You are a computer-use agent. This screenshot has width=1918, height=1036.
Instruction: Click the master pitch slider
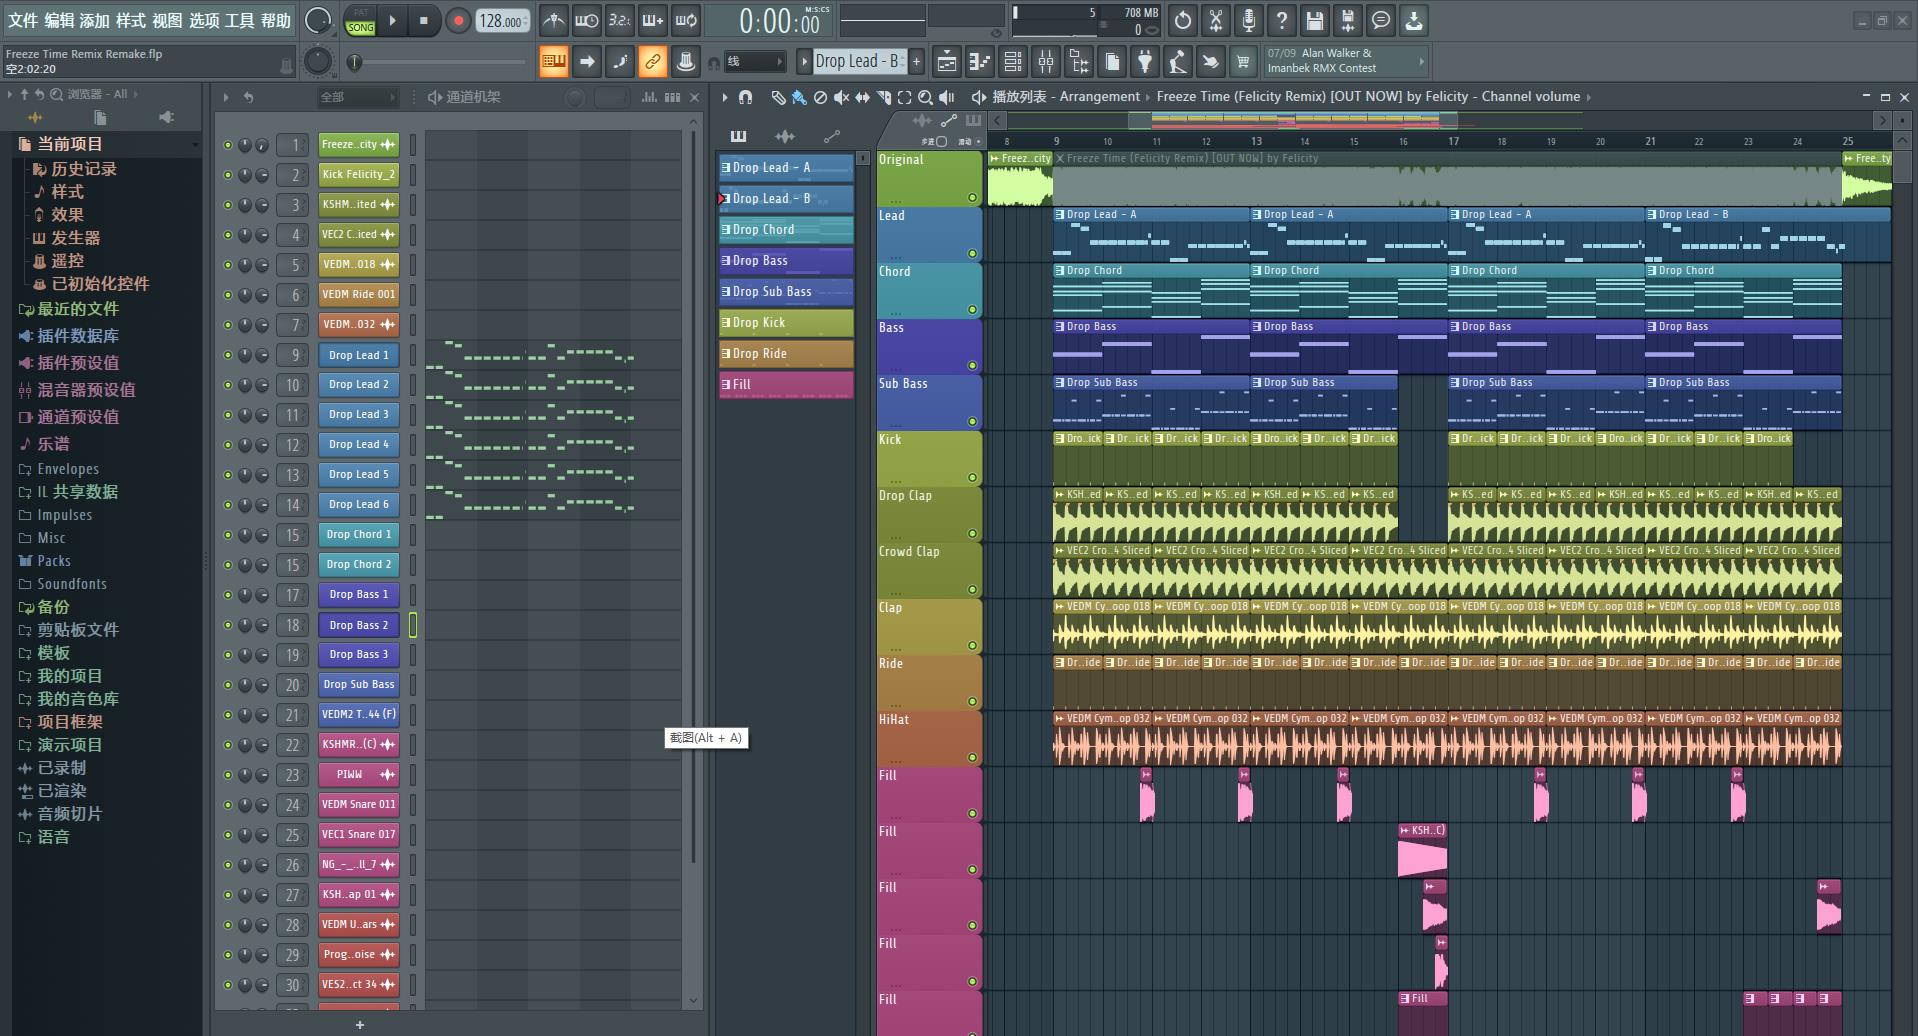(x=440, y=63)
